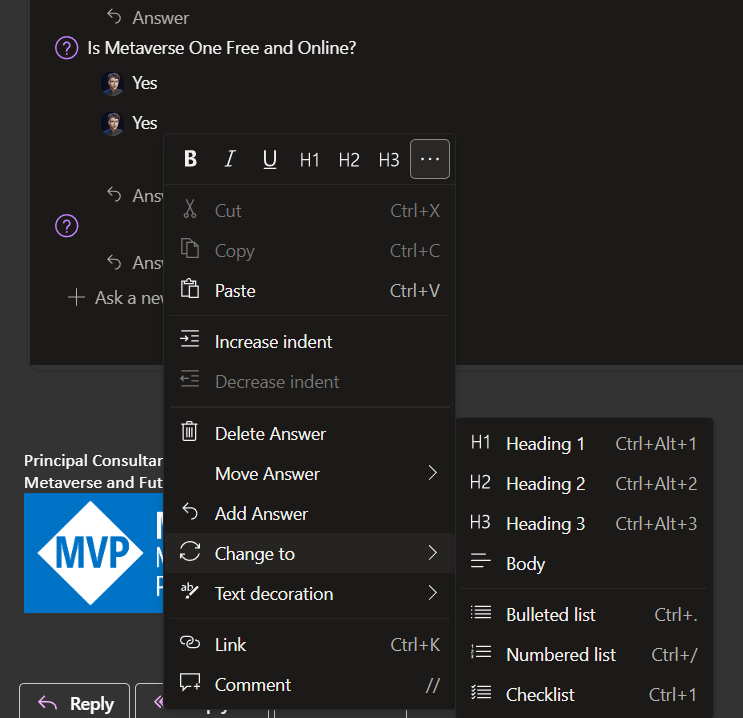
Task: Toggle Bold formatting in floating toolbar
Action: click(190, 159)
